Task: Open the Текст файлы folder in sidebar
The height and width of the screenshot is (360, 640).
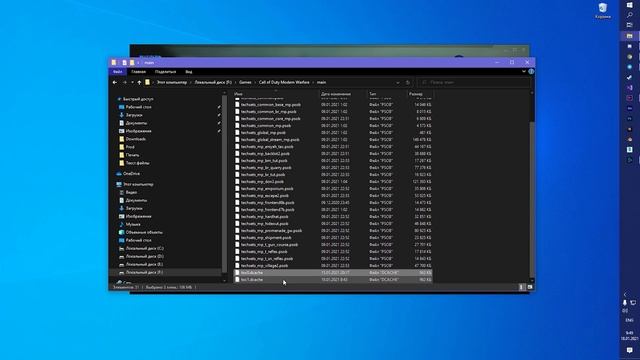Action: 138,163
